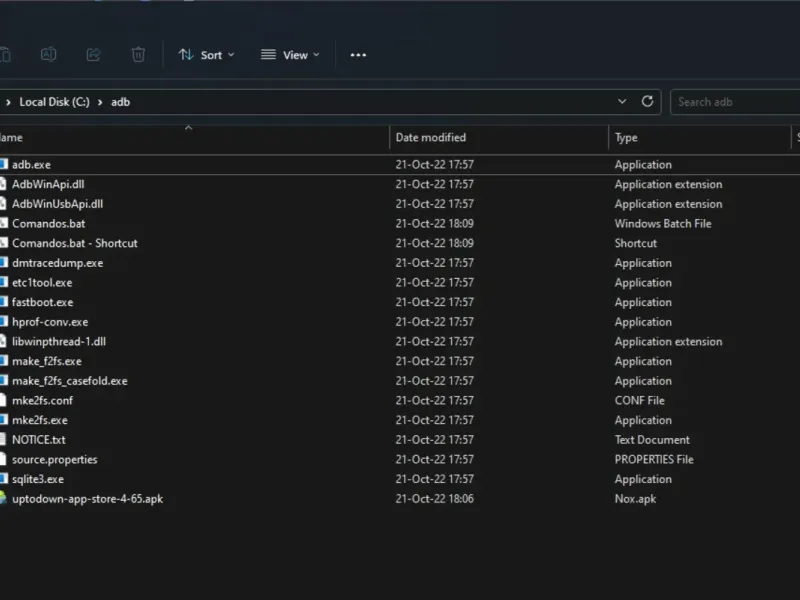Select the make_f2fs.exe file
This screenshot has width=800, height=600.
pyautogui.click(x=46, y=362)
